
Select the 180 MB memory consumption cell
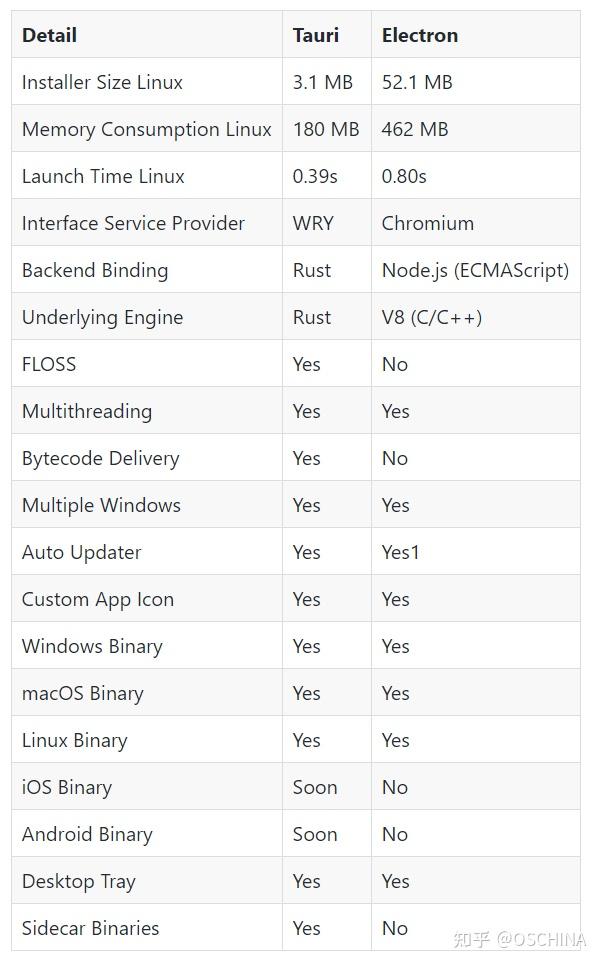(x=325, y=129)
